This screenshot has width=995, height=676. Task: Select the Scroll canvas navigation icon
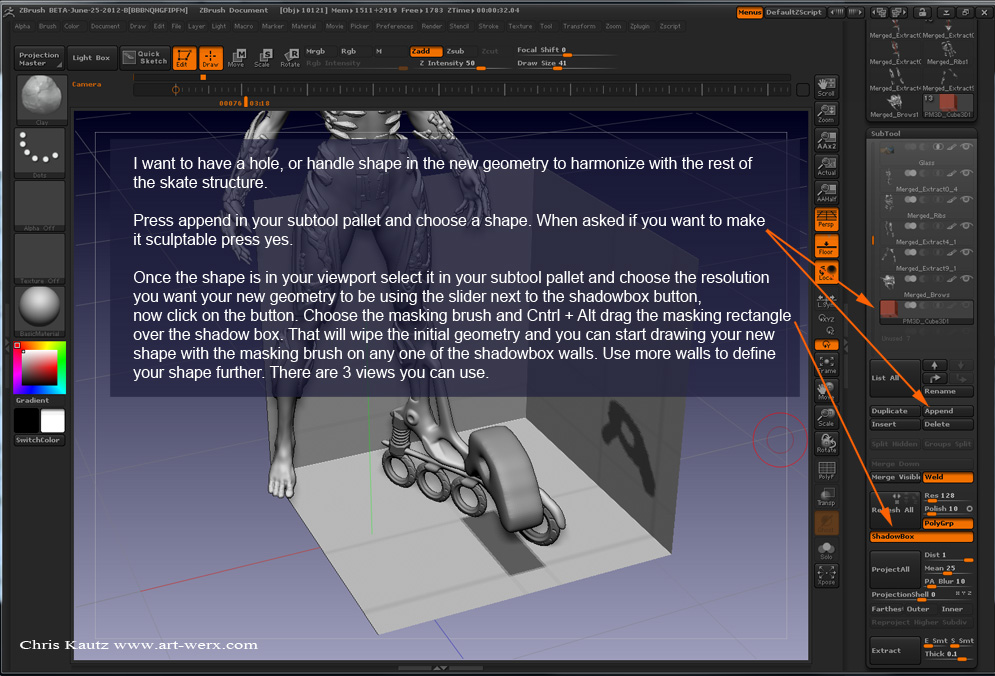tap(826, 87)
